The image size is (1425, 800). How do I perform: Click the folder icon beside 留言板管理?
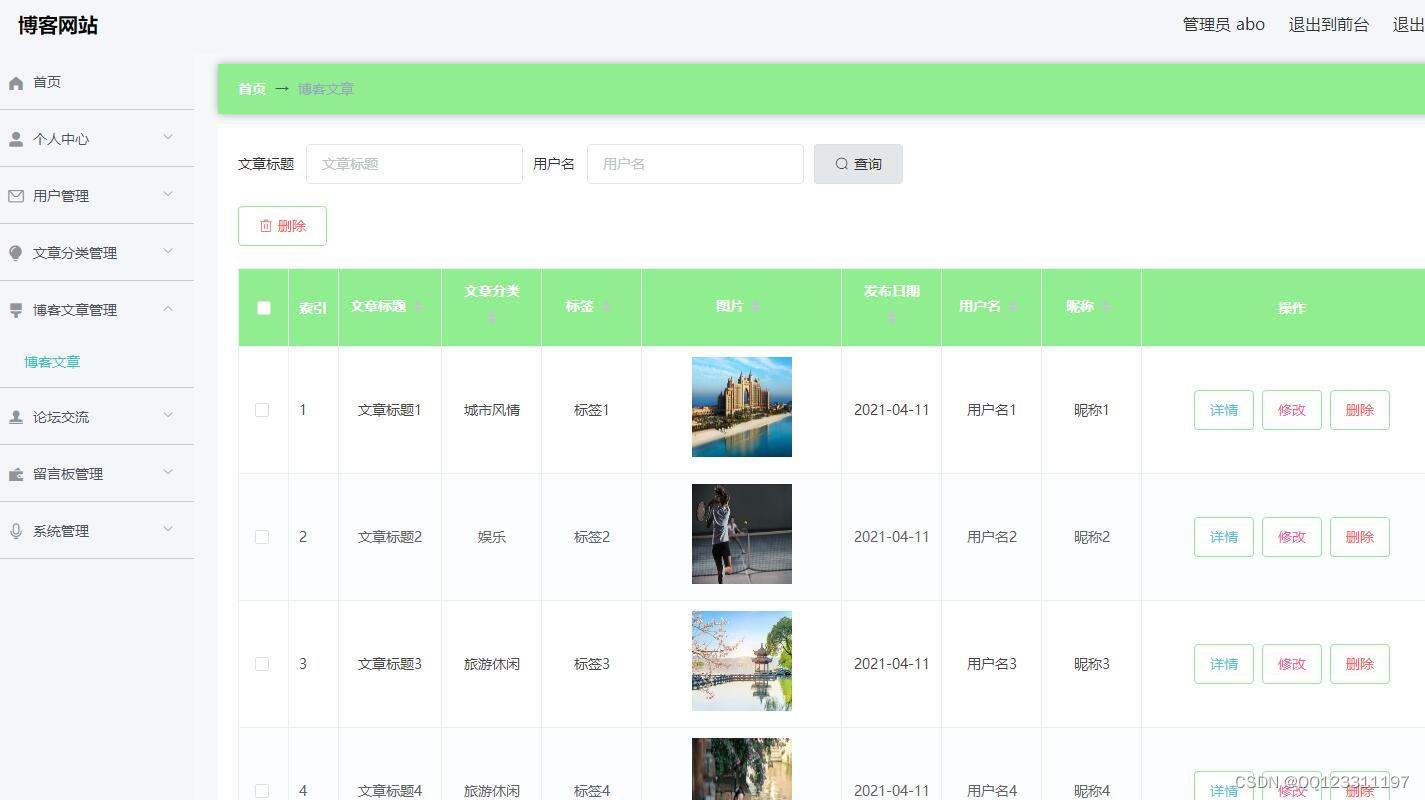pos(16,474)
